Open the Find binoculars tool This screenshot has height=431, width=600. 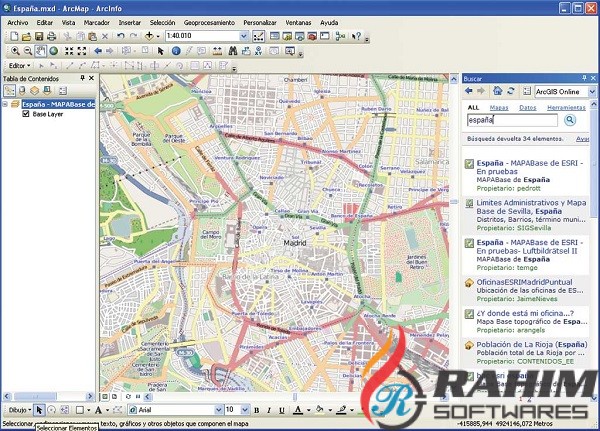233,51
